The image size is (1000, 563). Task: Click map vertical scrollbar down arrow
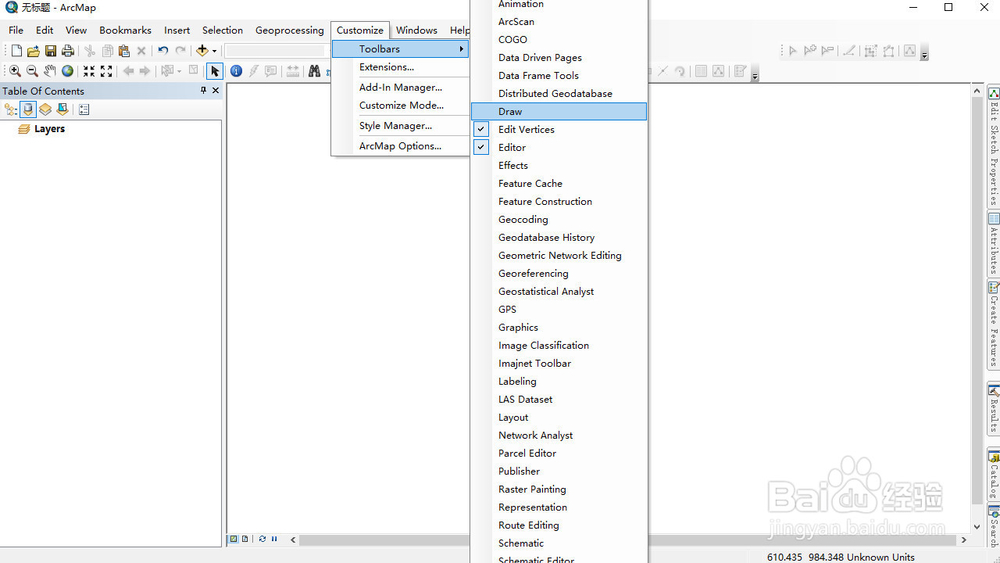[x=977, y=527]
